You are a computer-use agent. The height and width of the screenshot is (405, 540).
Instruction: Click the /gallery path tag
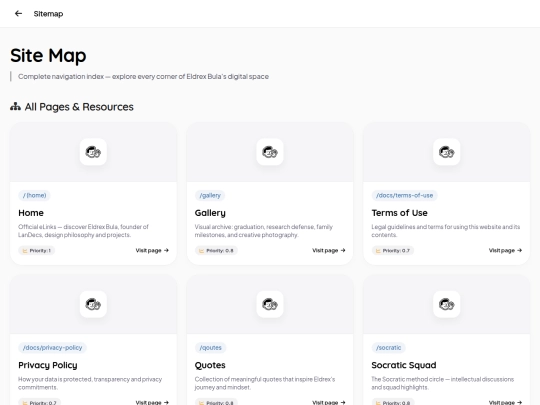pos(210,195)
